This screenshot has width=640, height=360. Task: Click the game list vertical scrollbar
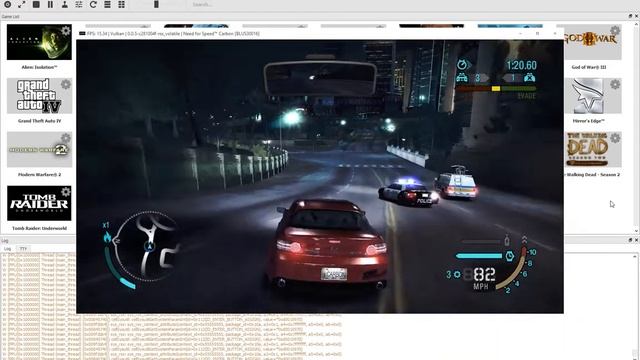pos(636,127)
